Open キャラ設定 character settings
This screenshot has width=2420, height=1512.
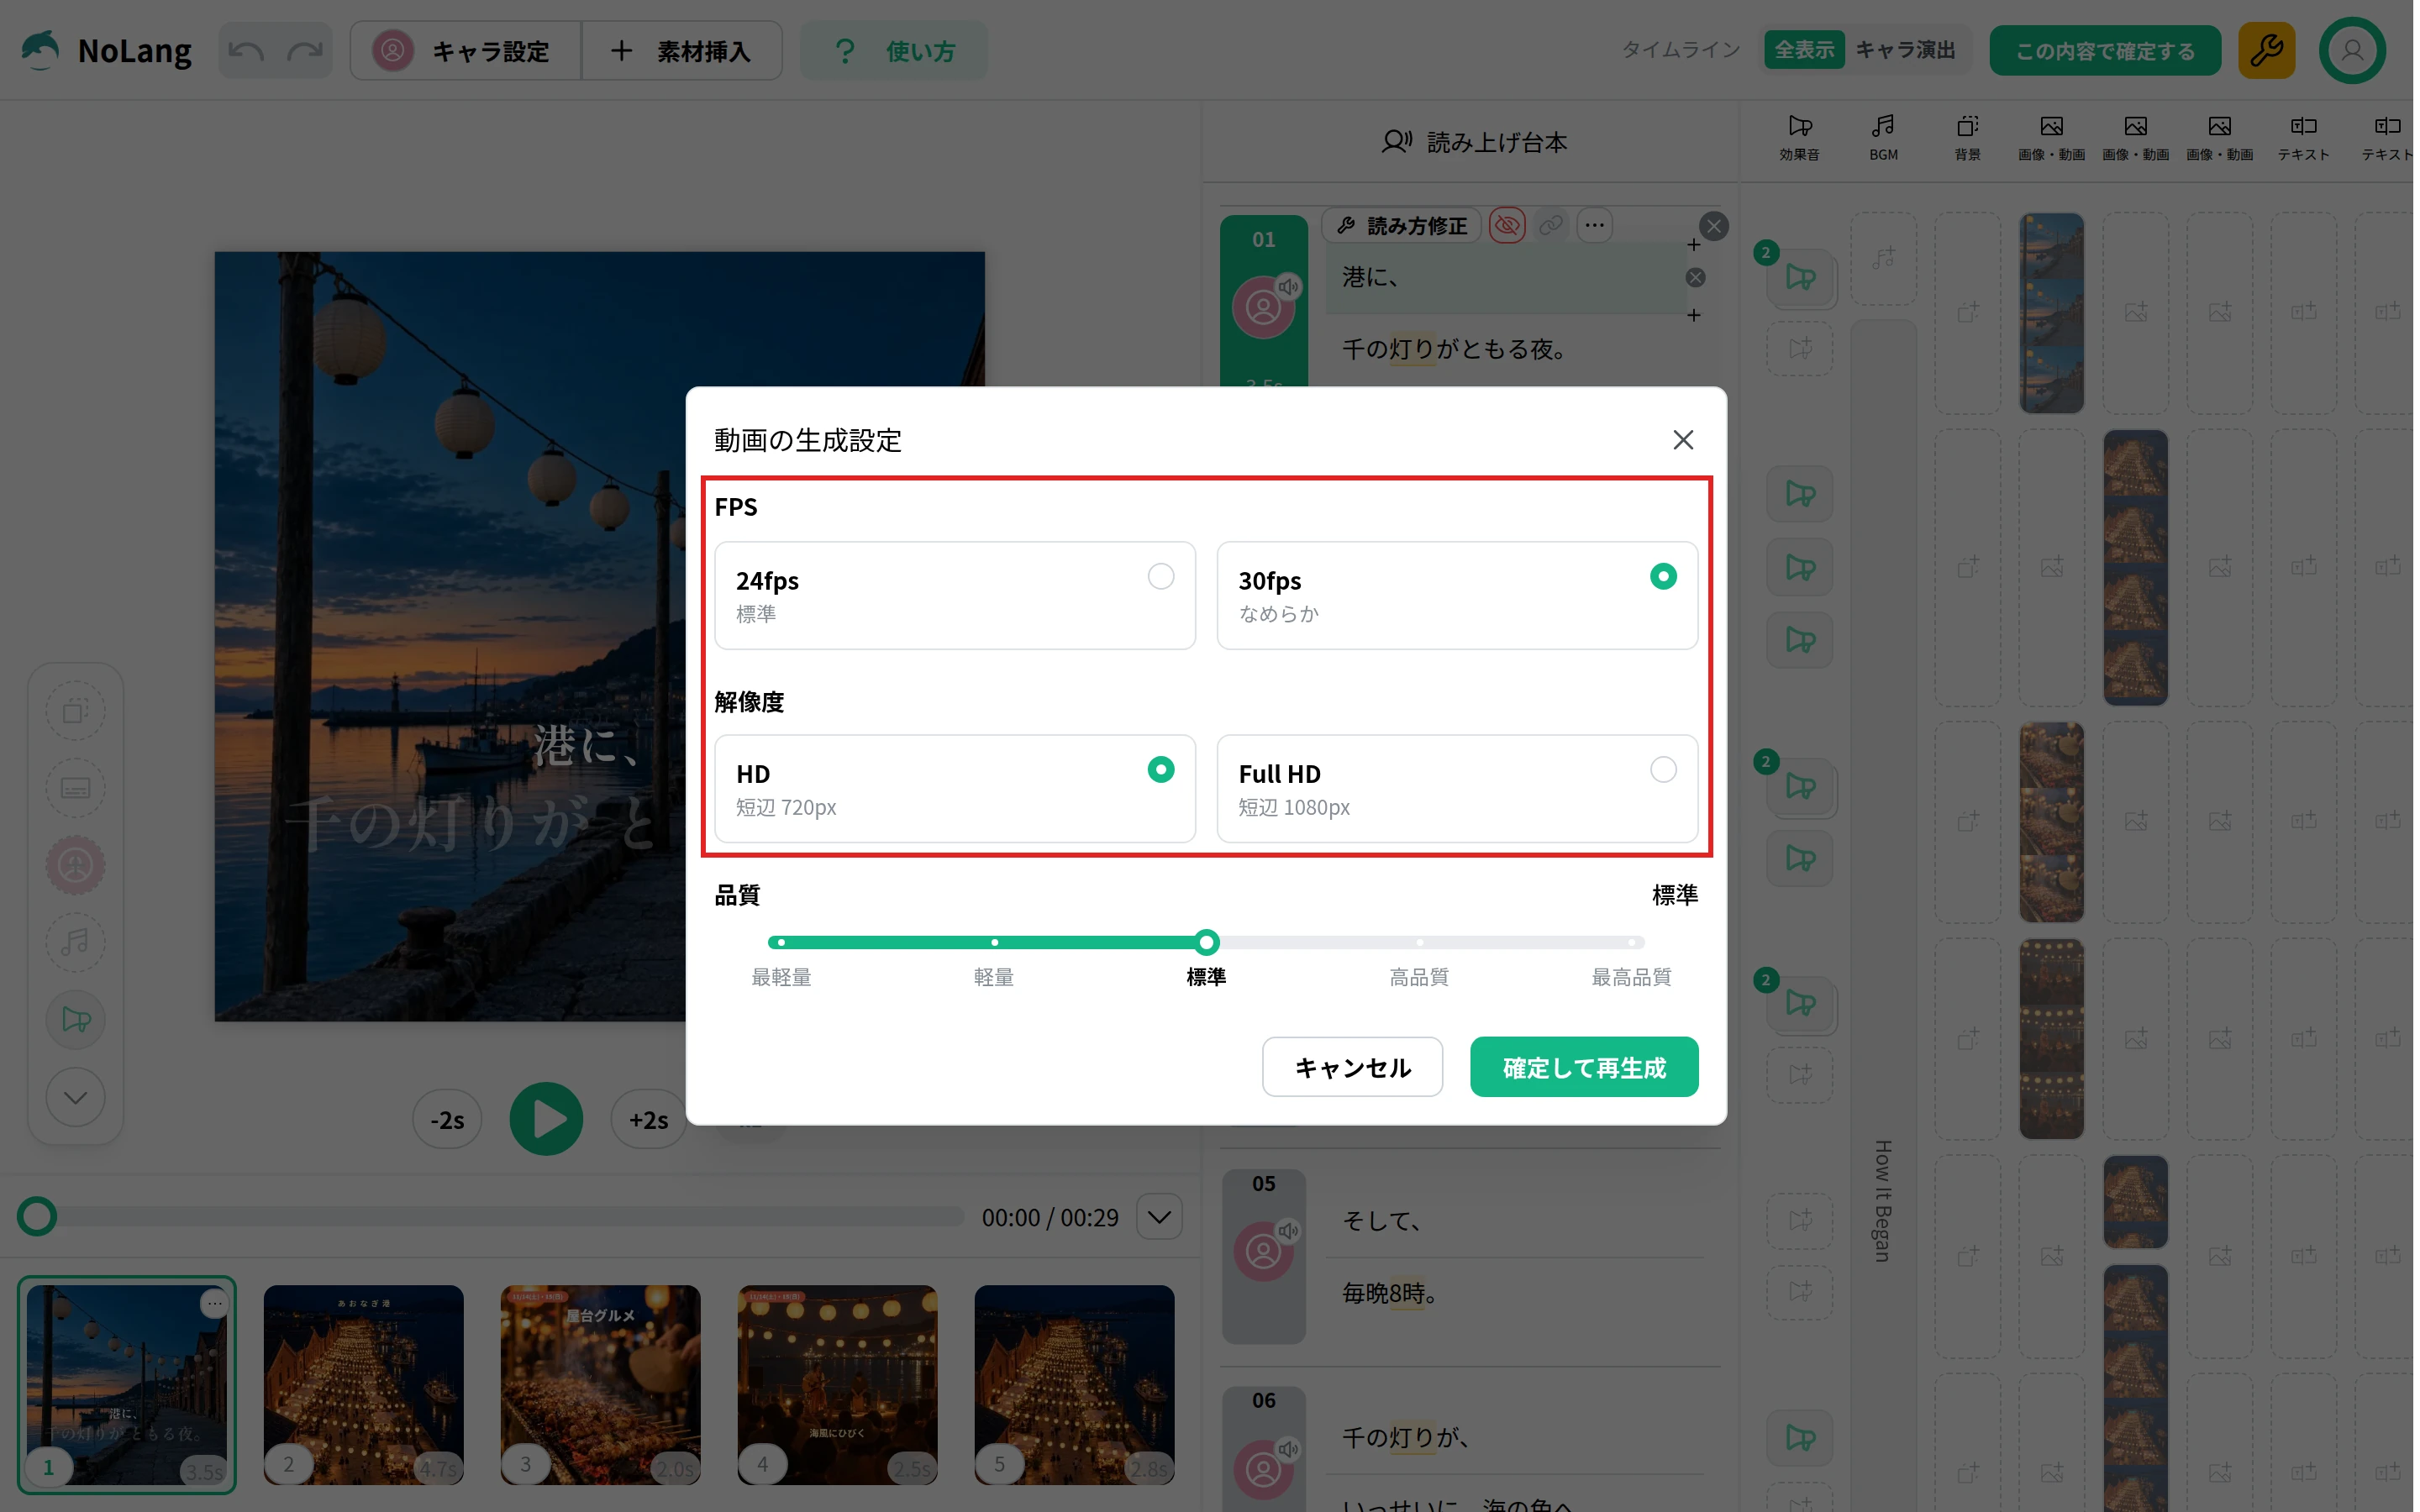466,51
